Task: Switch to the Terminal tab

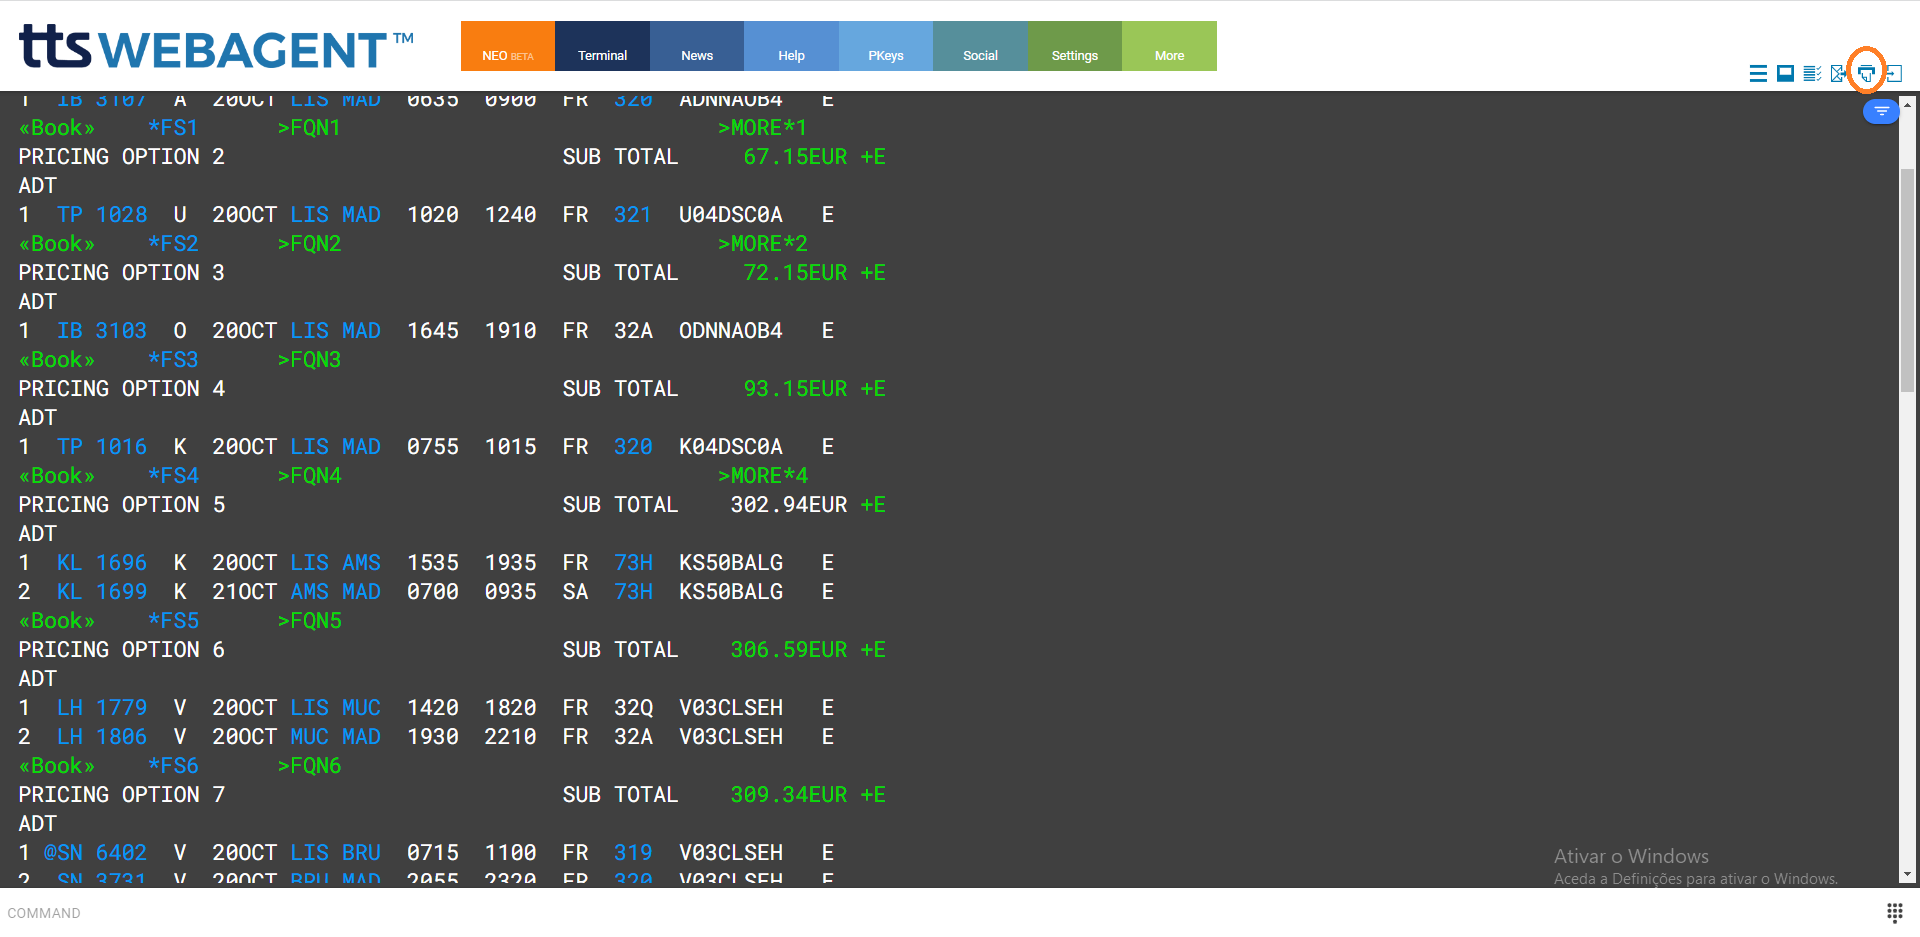Action: pyautogui.click(x=602, y=46)
